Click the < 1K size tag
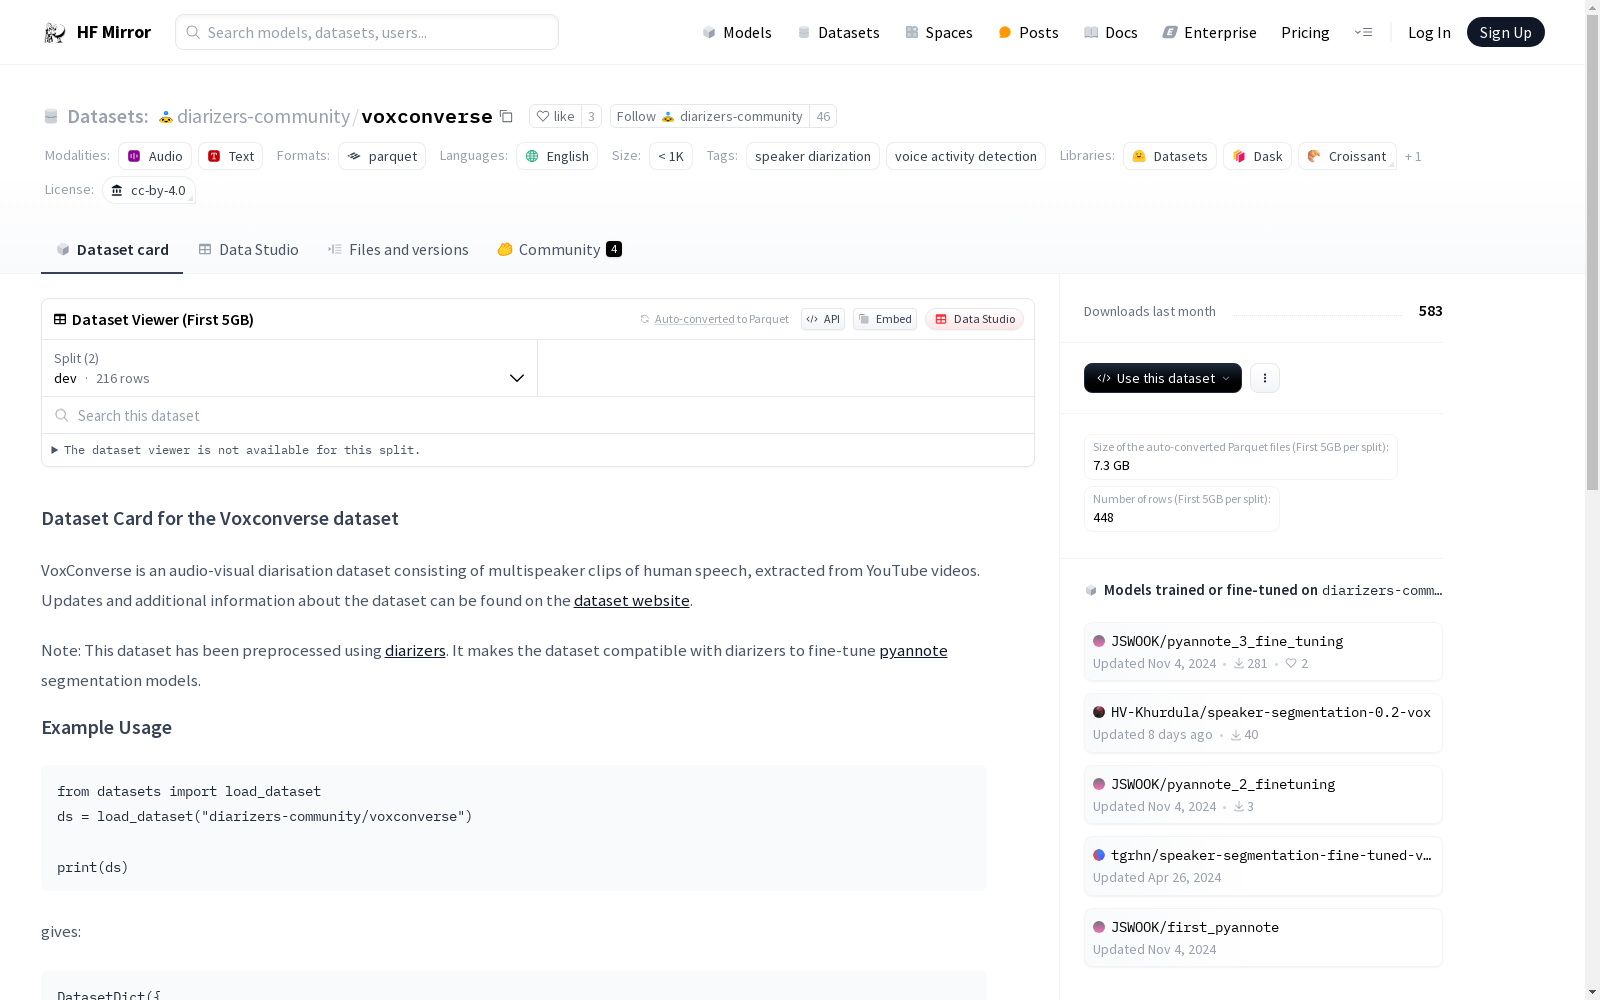Image resolution: width=1600 pixels, height=1000 pixels. [671, 156]
